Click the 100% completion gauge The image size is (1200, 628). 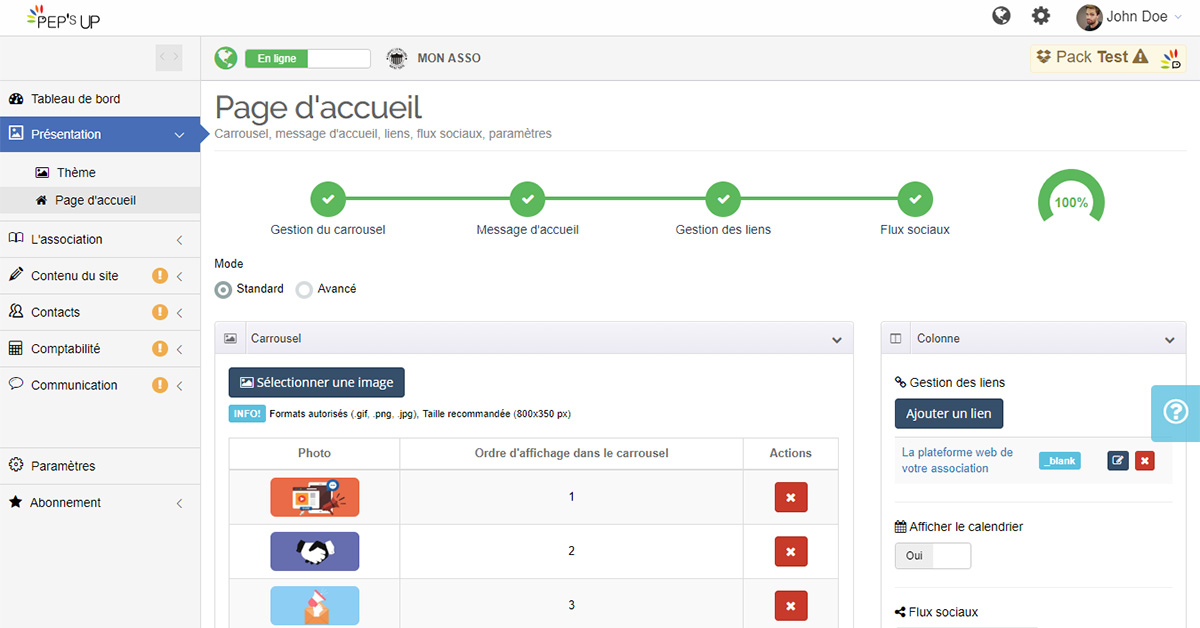1071,198
